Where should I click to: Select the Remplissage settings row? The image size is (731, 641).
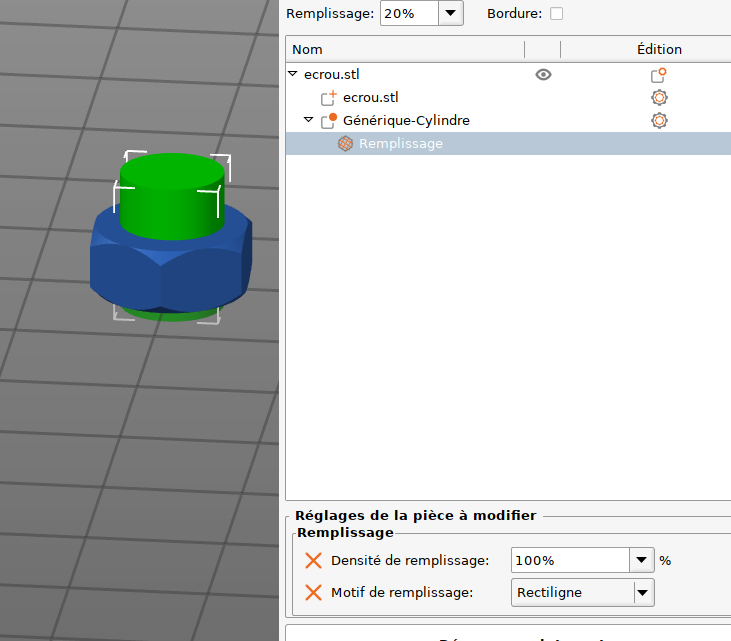click(508, 143)
